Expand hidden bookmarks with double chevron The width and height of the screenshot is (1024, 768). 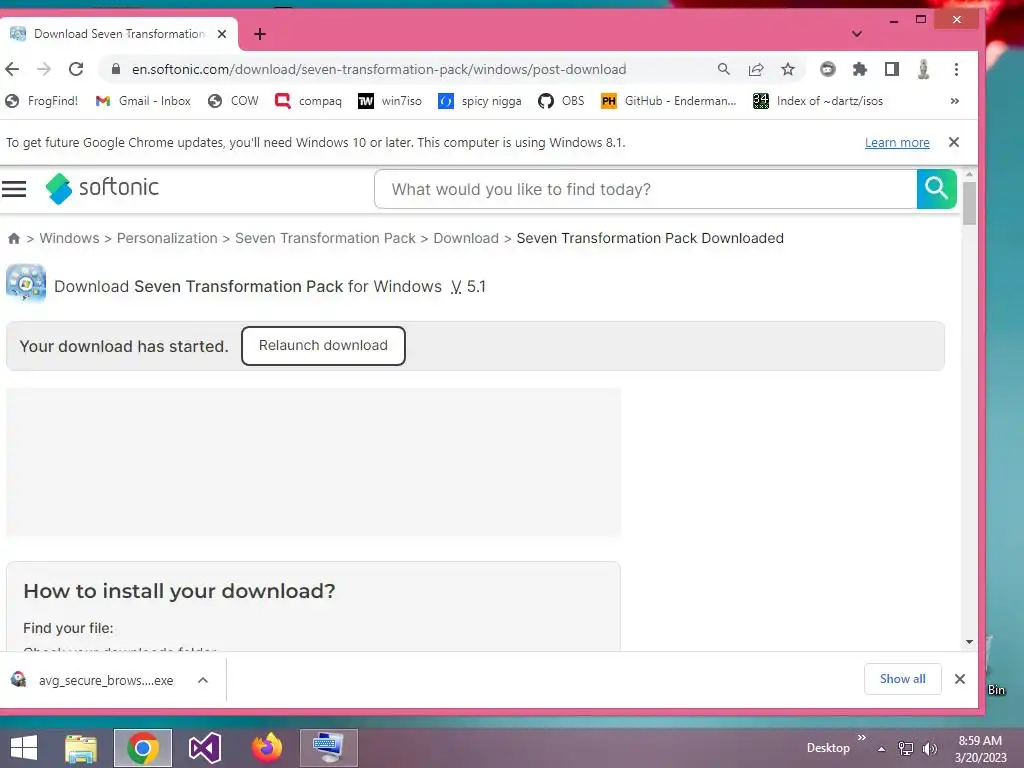(x=955, y=101)
